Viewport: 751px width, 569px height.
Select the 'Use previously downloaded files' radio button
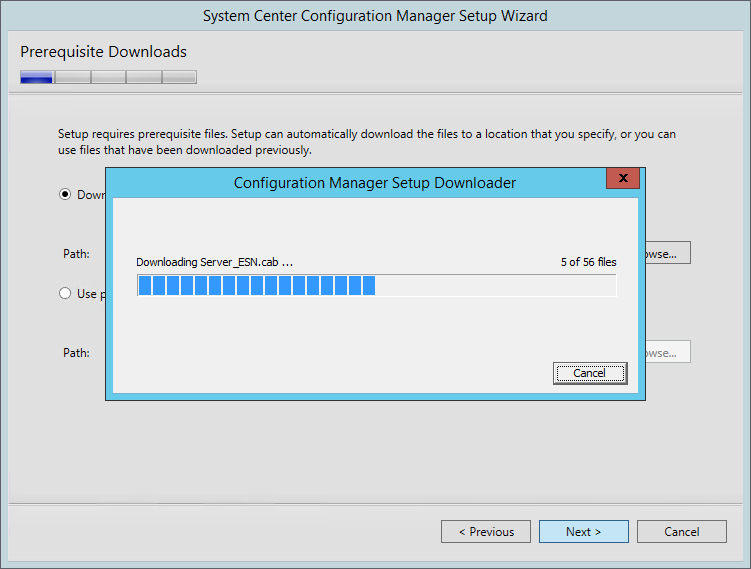click(x=65, y=293)
